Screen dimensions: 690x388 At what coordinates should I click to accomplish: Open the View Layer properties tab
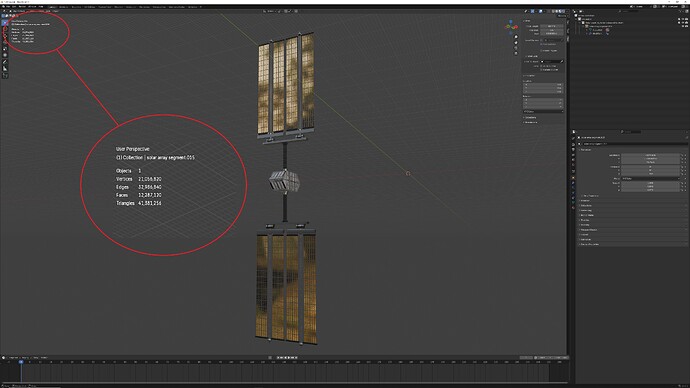pos(573,155)
